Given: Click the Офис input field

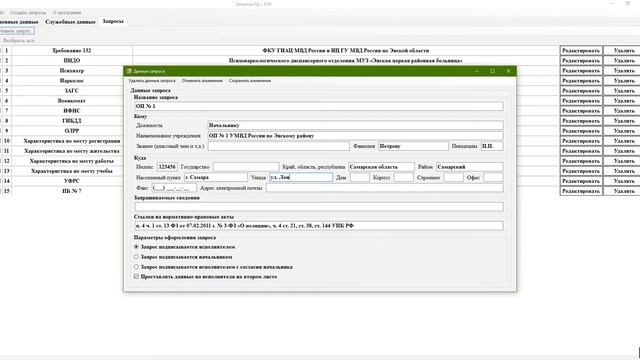Looking at the screenshot, I should 493,178.
